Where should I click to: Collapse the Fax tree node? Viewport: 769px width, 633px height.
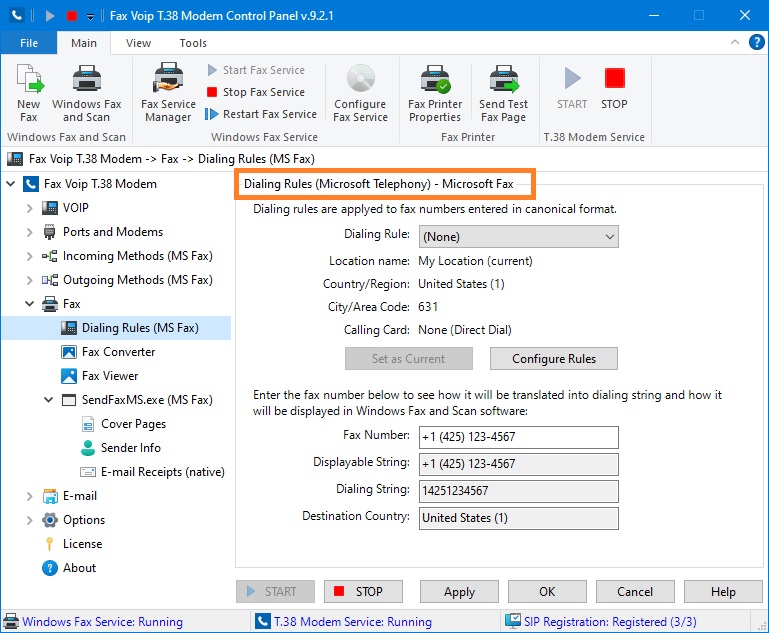click(29, 304)
